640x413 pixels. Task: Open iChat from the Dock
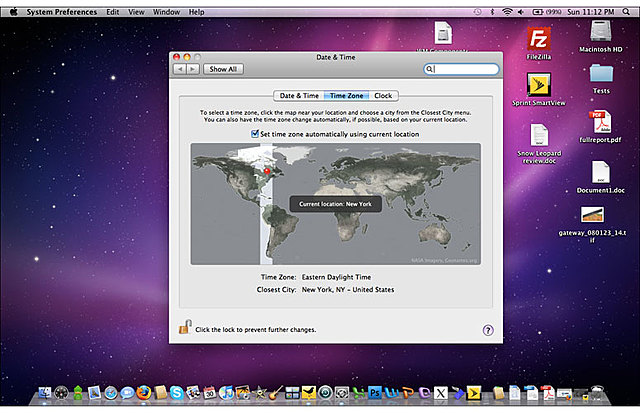point(127,393)
